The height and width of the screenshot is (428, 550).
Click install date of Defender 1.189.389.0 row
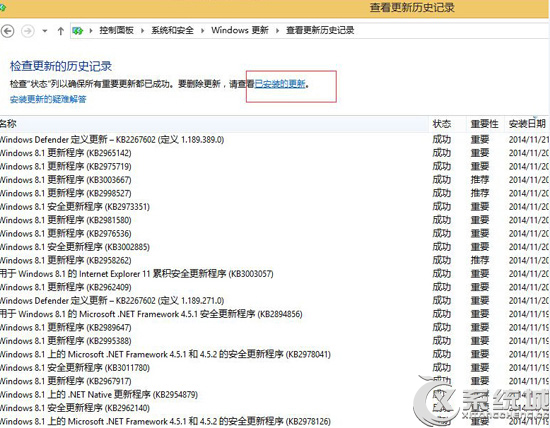pos(529,140)
